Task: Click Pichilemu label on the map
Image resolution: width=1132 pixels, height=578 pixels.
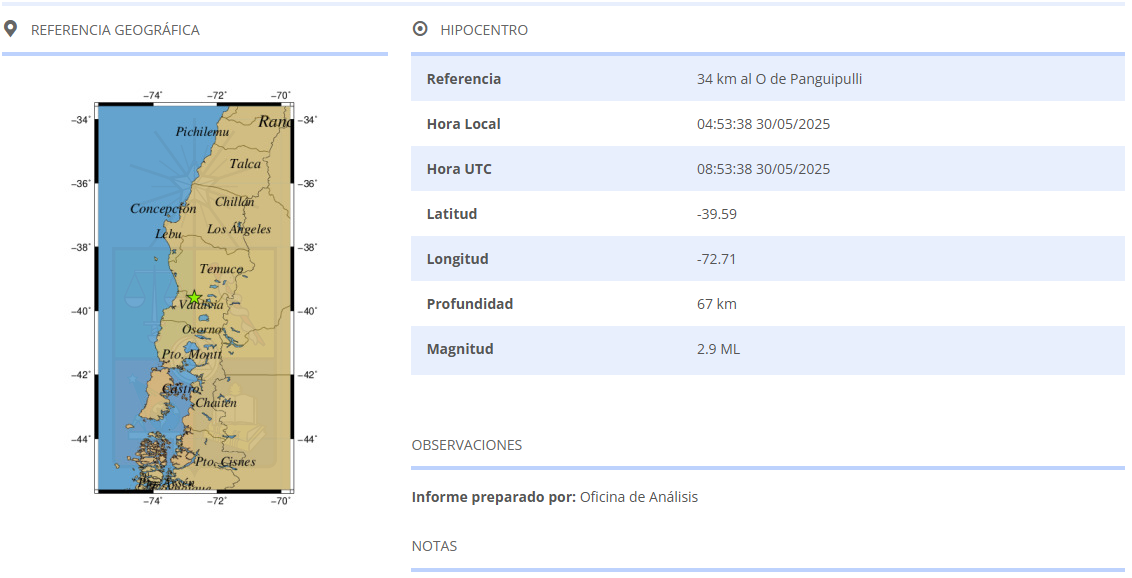Action: (202, 131)
